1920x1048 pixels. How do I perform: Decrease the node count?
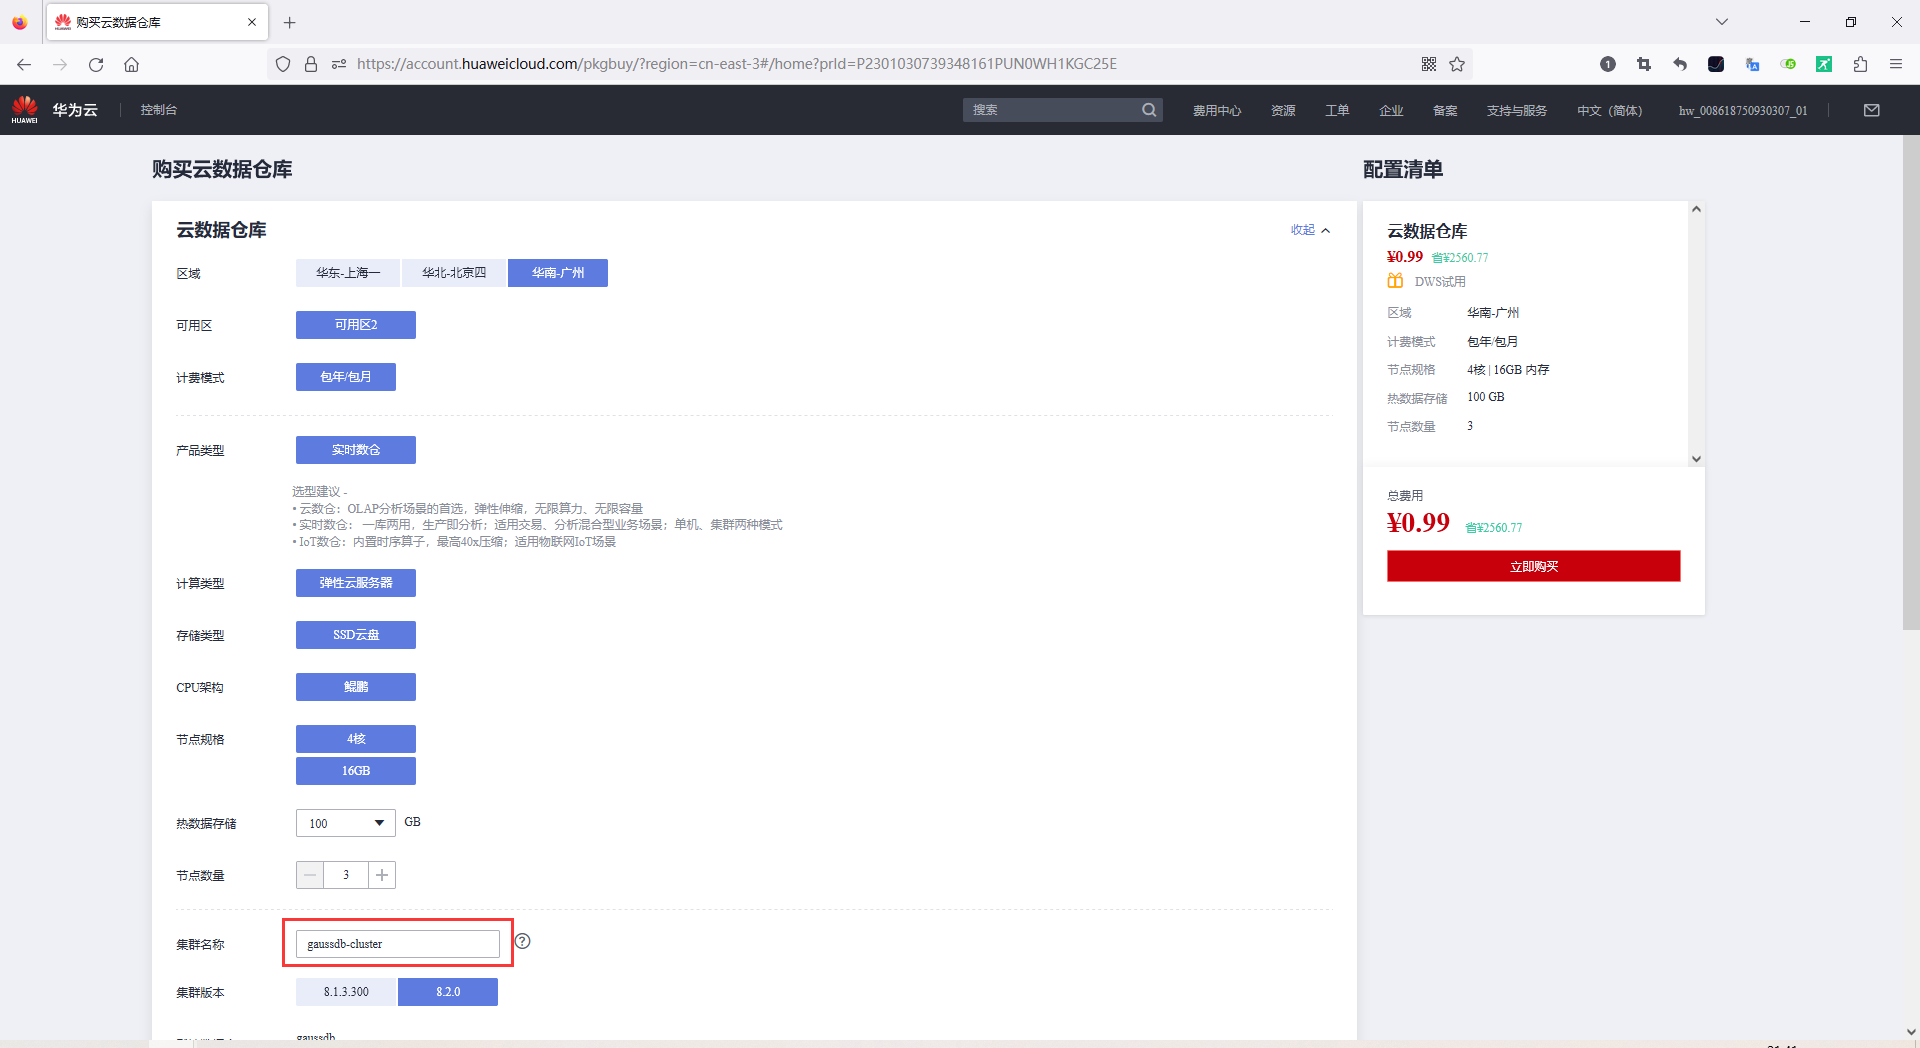tap(310, 875)
